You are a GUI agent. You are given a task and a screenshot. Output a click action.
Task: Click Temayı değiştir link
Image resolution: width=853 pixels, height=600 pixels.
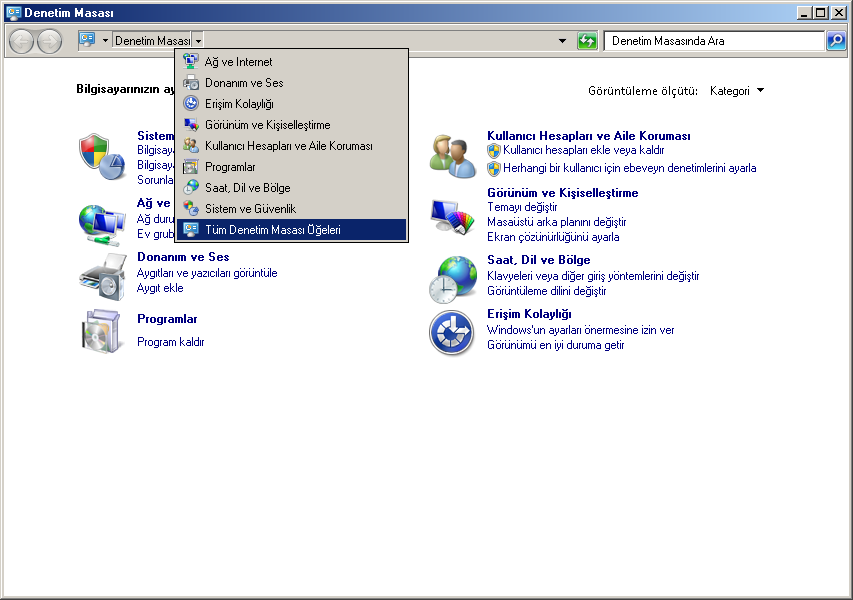click(x=522, y=207)
